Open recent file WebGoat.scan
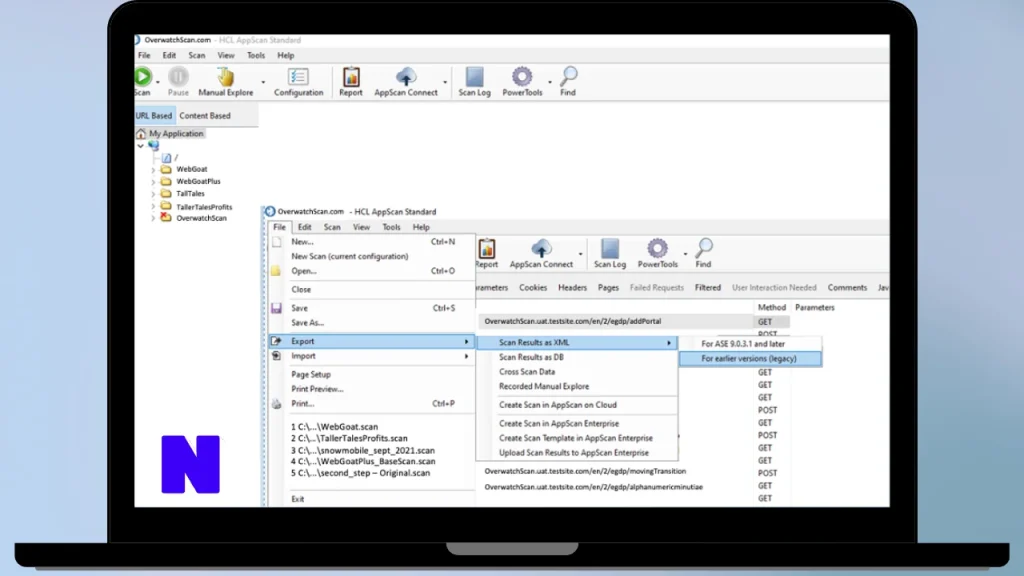Viewport: 1024px width, 576px height. pos(334,426)
